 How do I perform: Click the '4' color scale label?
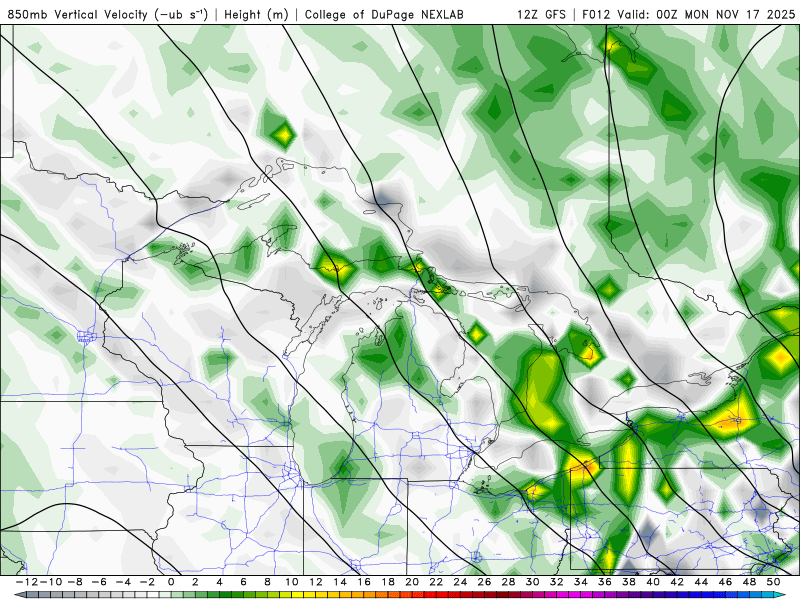(x=219, y=582)
